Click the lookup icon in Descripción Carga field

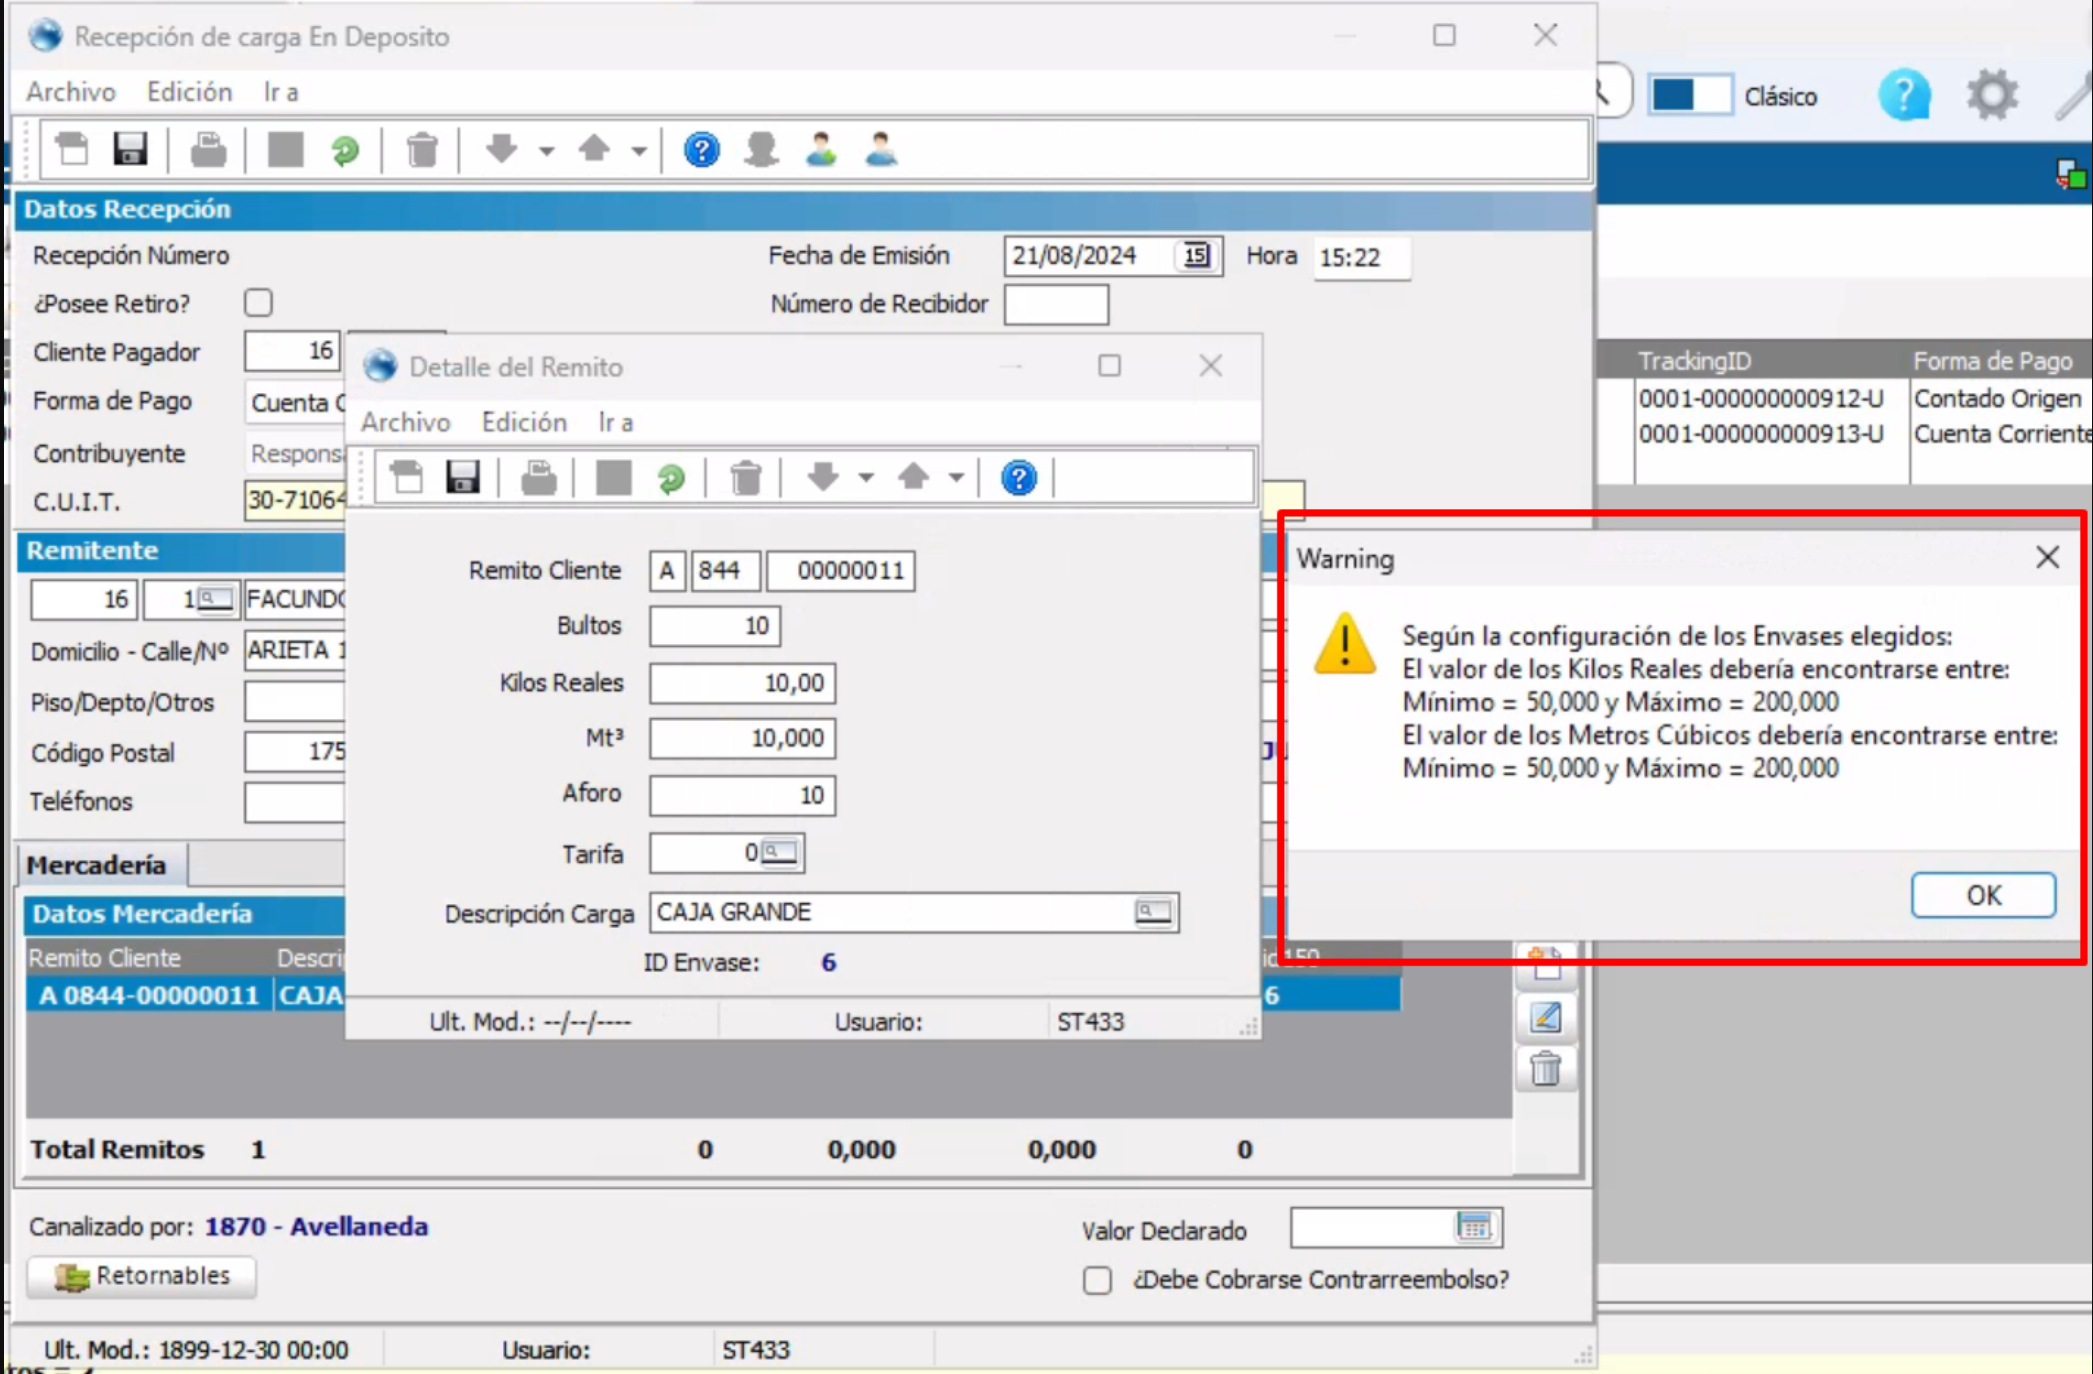pyautogui.click(x=1153, y=912)
